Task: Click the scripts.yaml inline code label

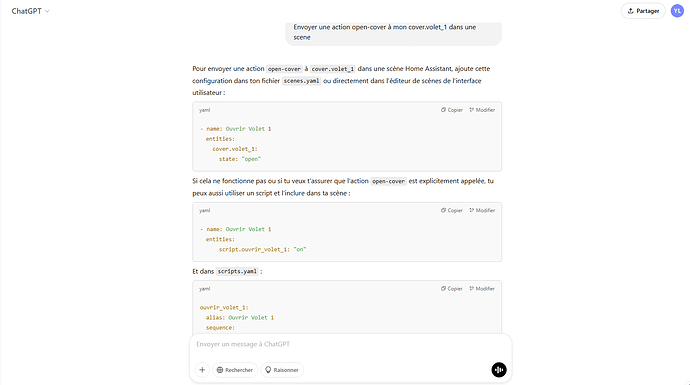Action: pyautogui.click(x=237, y=271)
